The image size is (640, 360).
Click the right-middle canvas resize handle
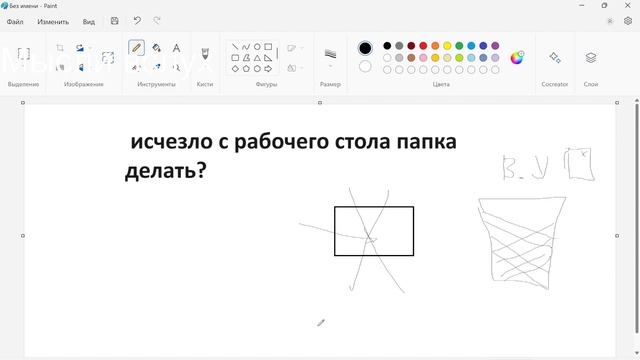[x=617, y=236]
